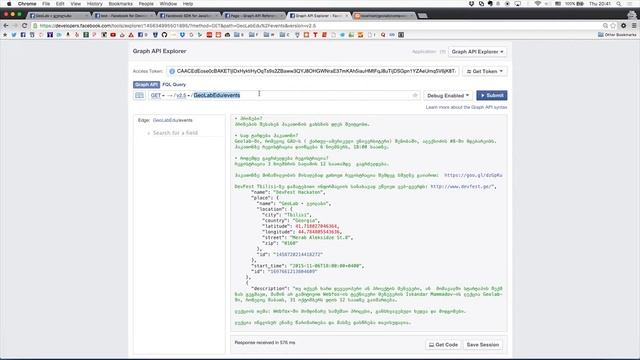Switch to the last orange-icon browser tab
Viewport: 640px width, 360px height.
point(384,16)
